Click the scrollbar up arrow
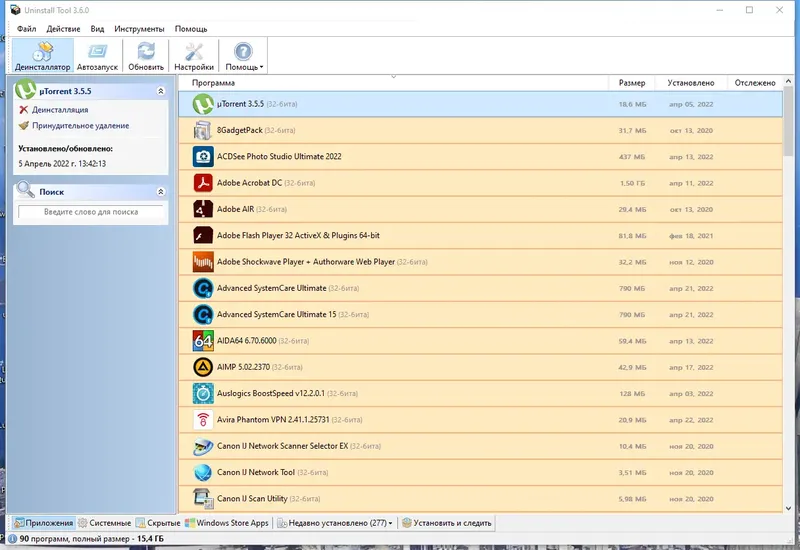The width and height of the screenshot is (800, 550). coord(788,81)
